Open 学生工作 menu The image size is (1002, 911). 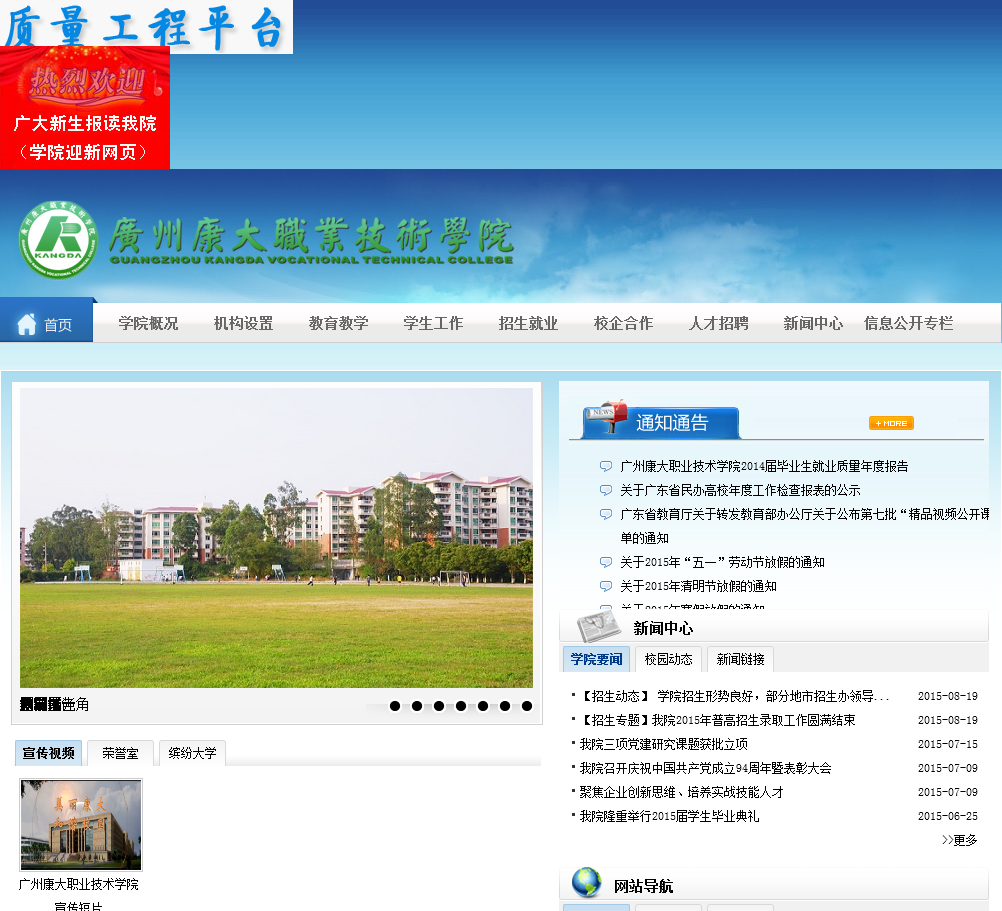click(433, 323)
